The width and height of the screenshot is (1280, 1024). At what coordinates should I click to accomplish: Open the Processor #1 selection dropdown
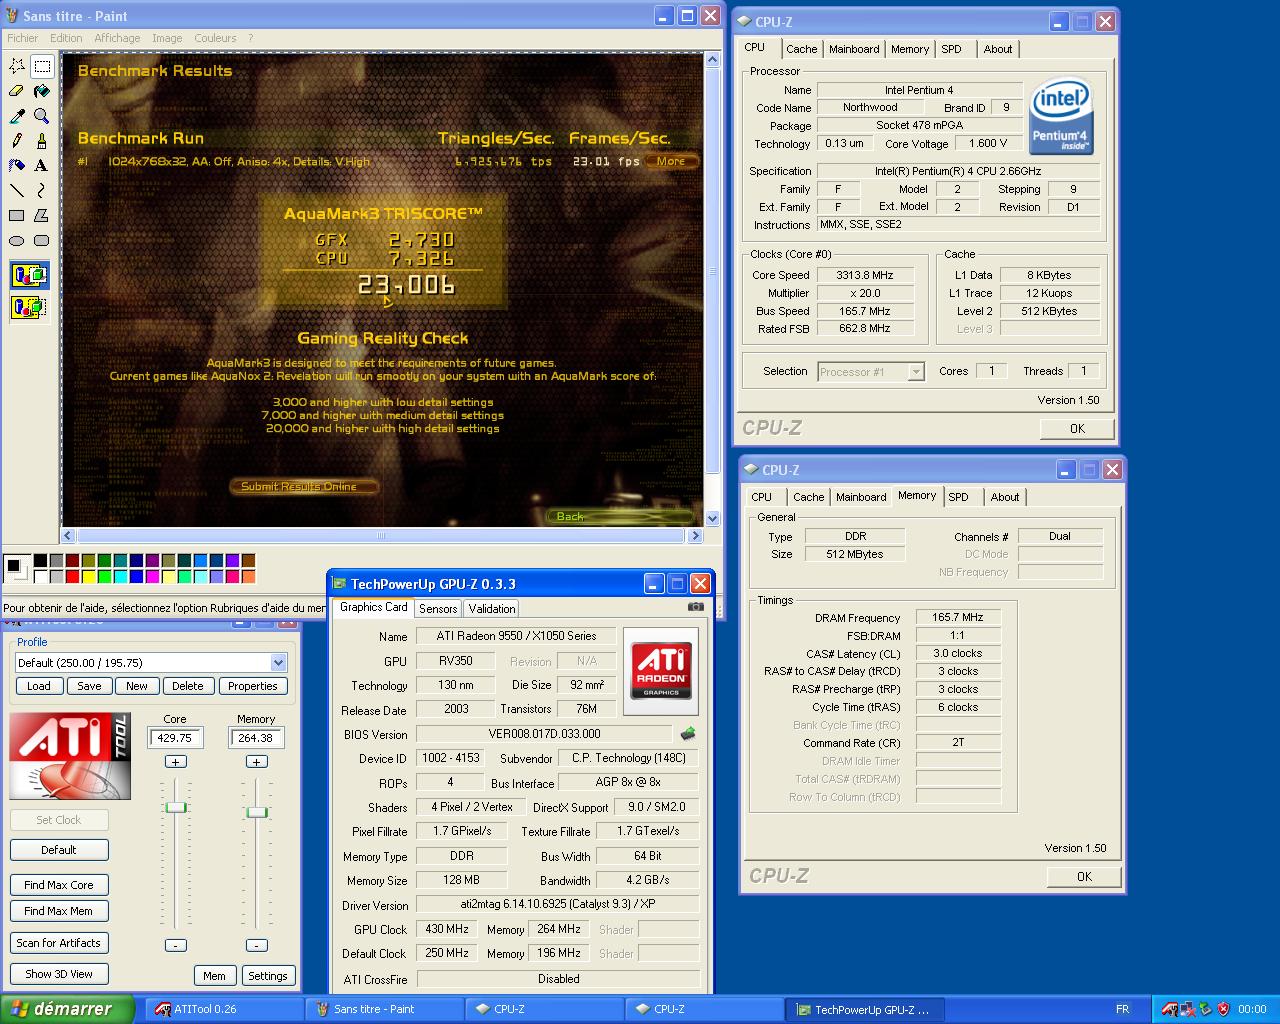coord(916,372)
